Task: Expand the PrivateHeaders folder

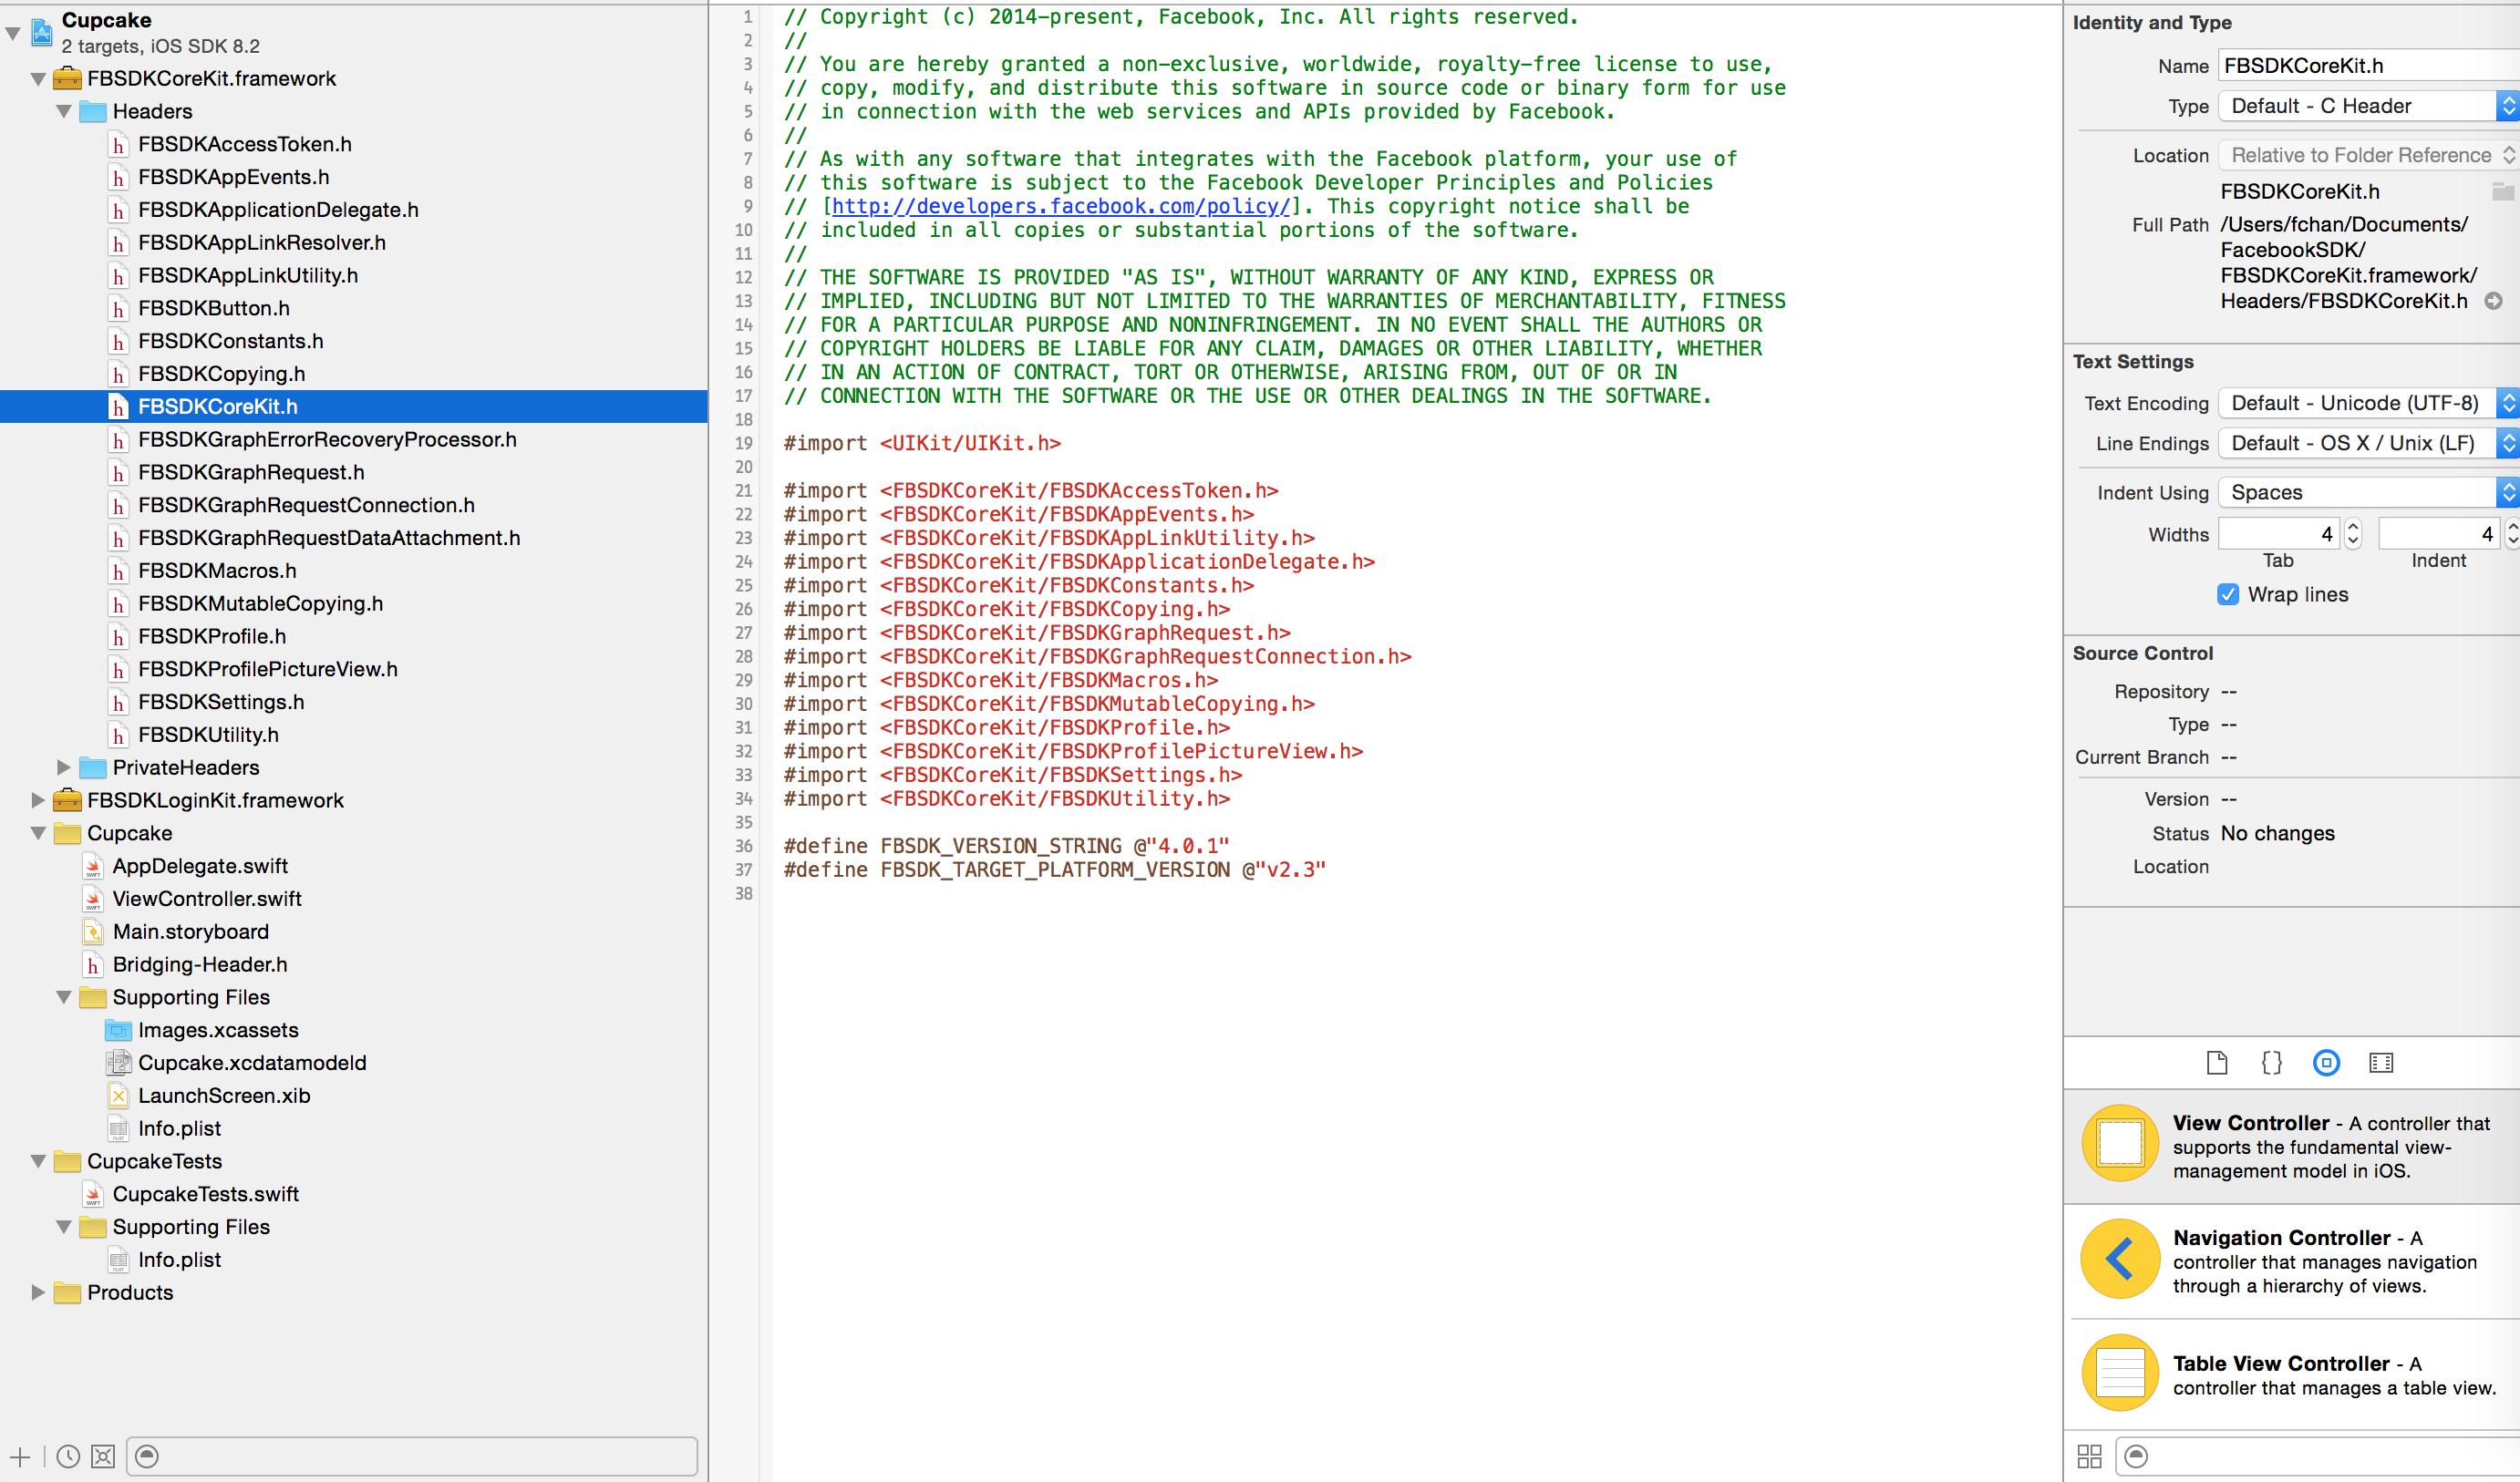Action: pyautogui.click(x=64, y=767)
